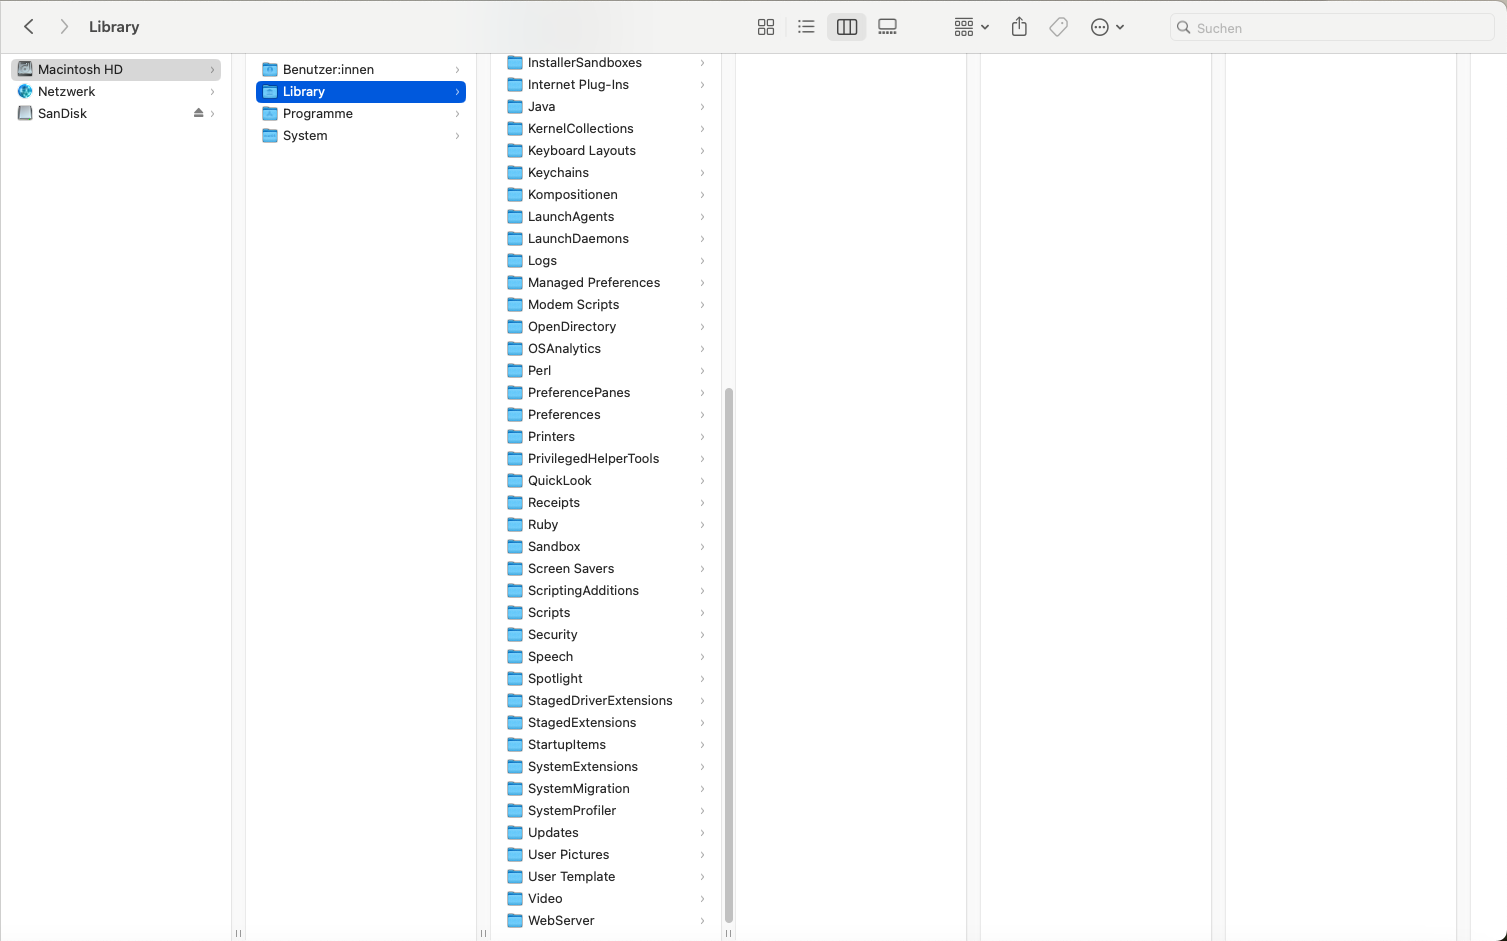Click the Suchen search field

[x=1332, y=28]
